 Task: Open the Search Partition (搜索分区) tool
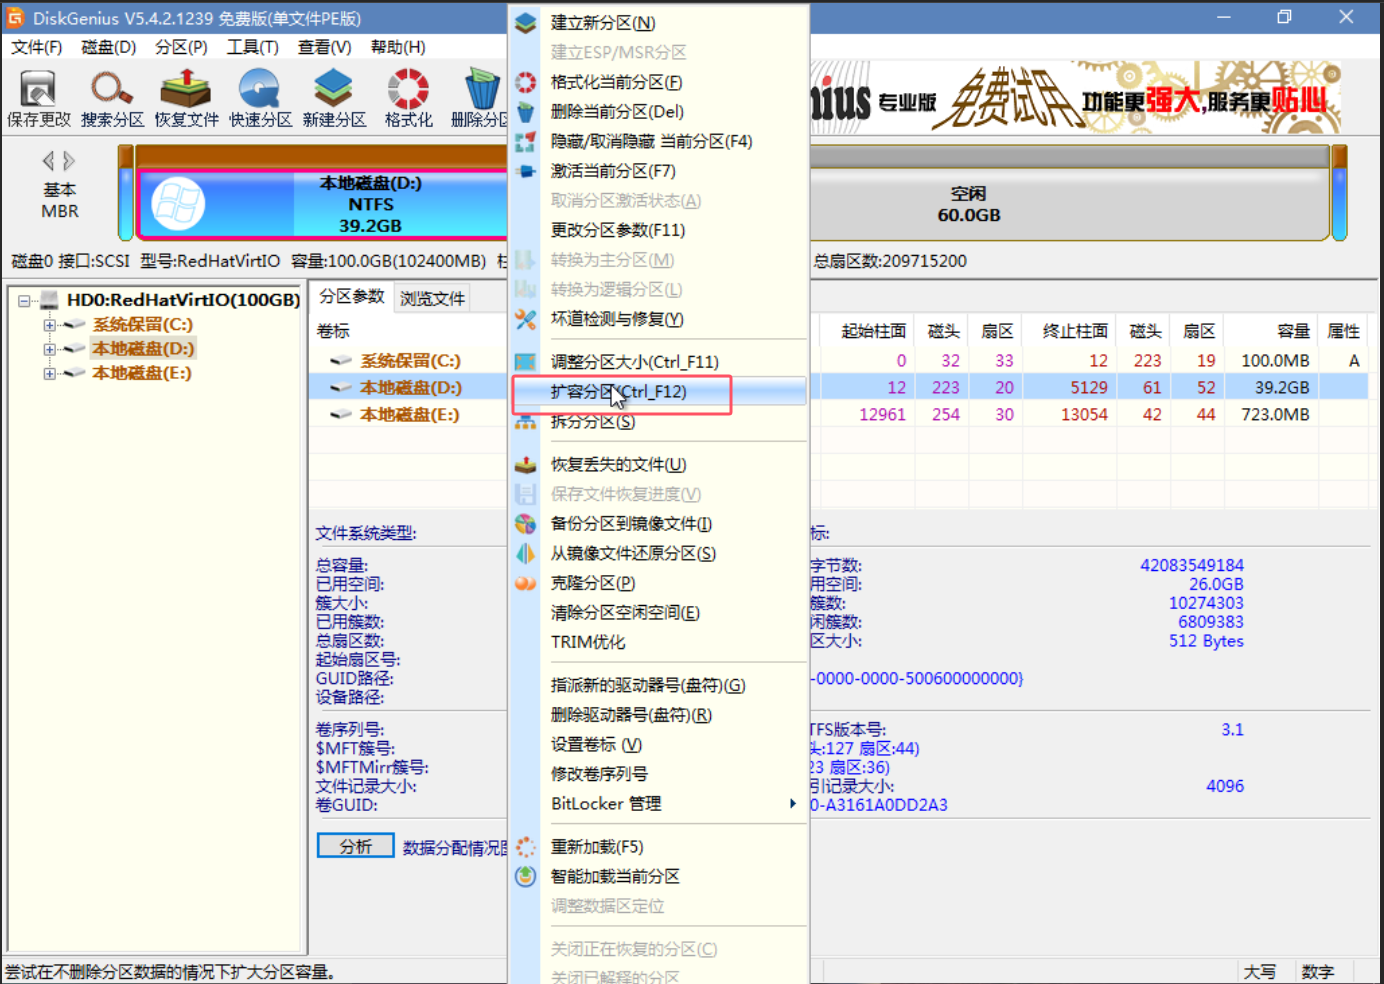(112, 98)
